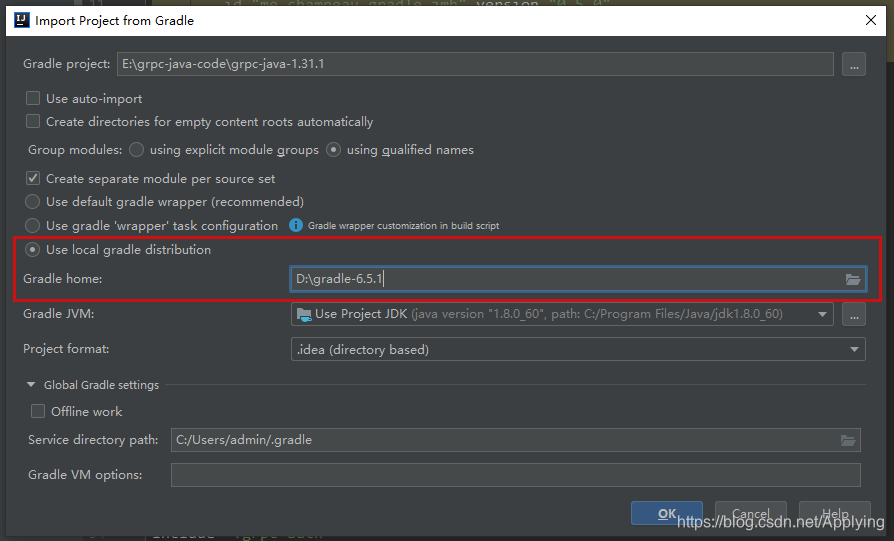The width and height of the screenshot is (894, 541).
Task: Click the 'Gradle JVM:' label
Action: [x=59, y=314]
